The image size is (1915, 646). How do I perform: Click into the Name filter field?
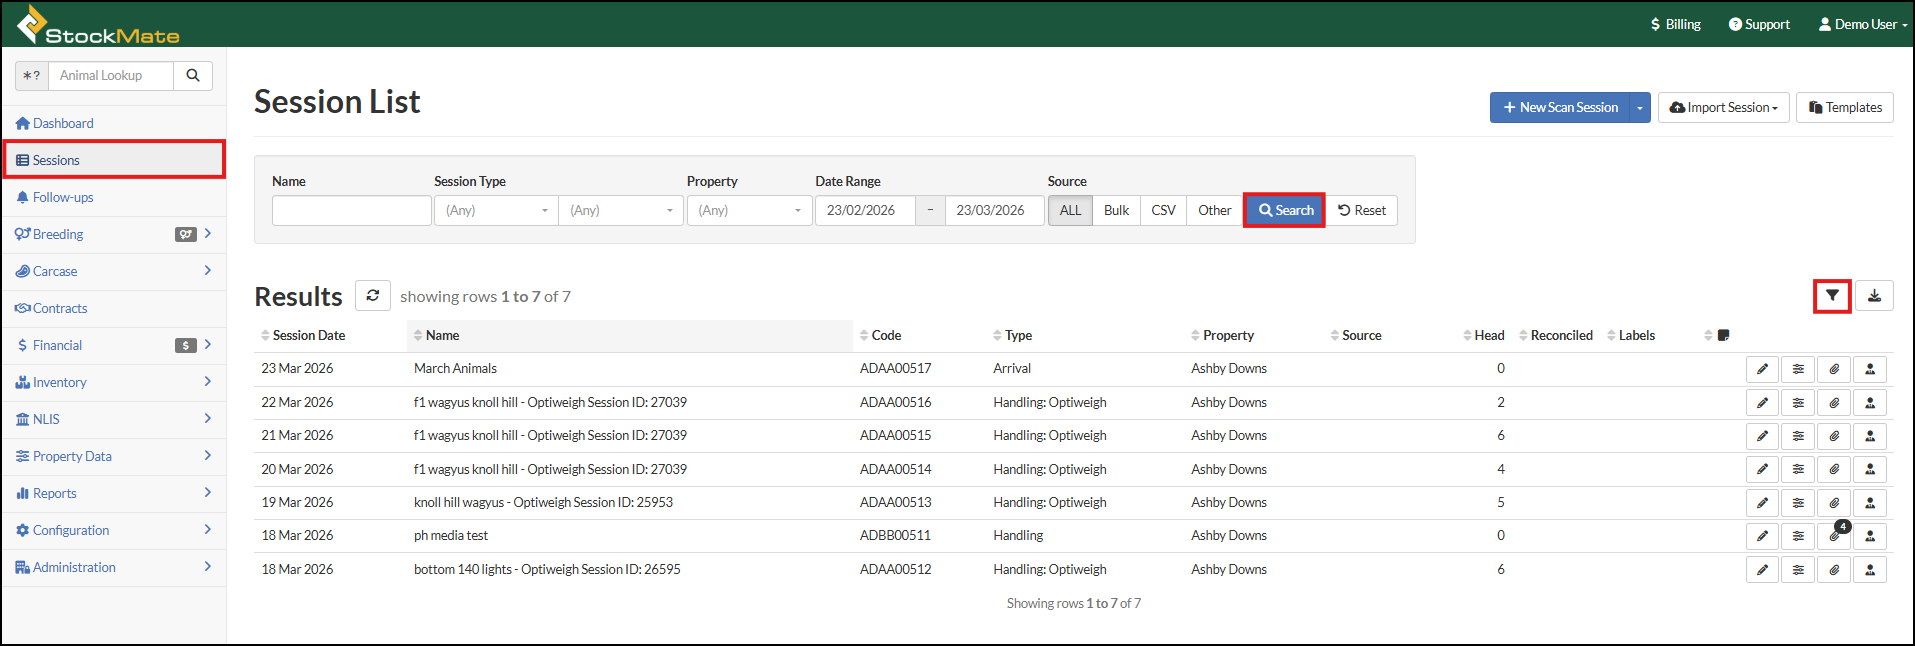click(351, 211)
